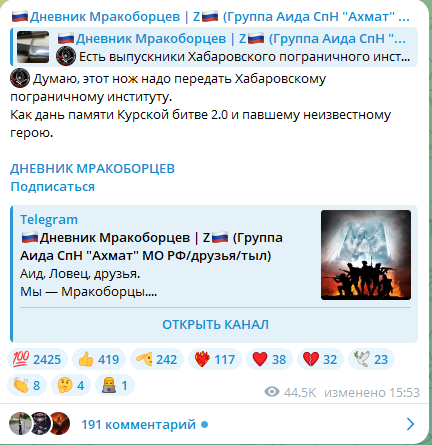
Task: Open the channel preview image with soldiers silhouette
Action: 366,255
